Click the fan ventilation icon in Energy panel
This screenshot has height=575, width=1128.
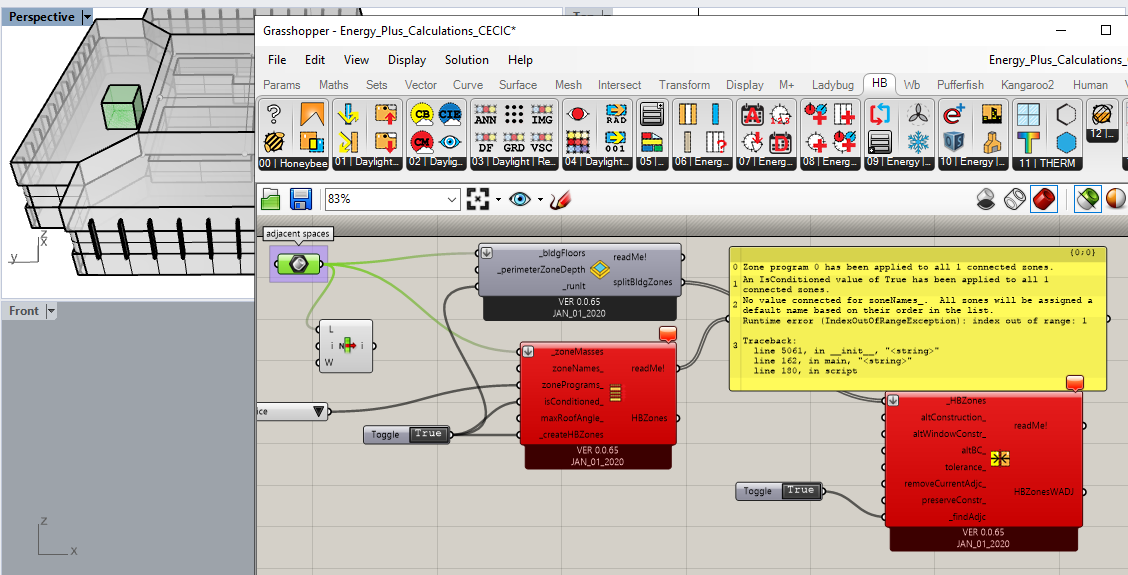point(918,114)
